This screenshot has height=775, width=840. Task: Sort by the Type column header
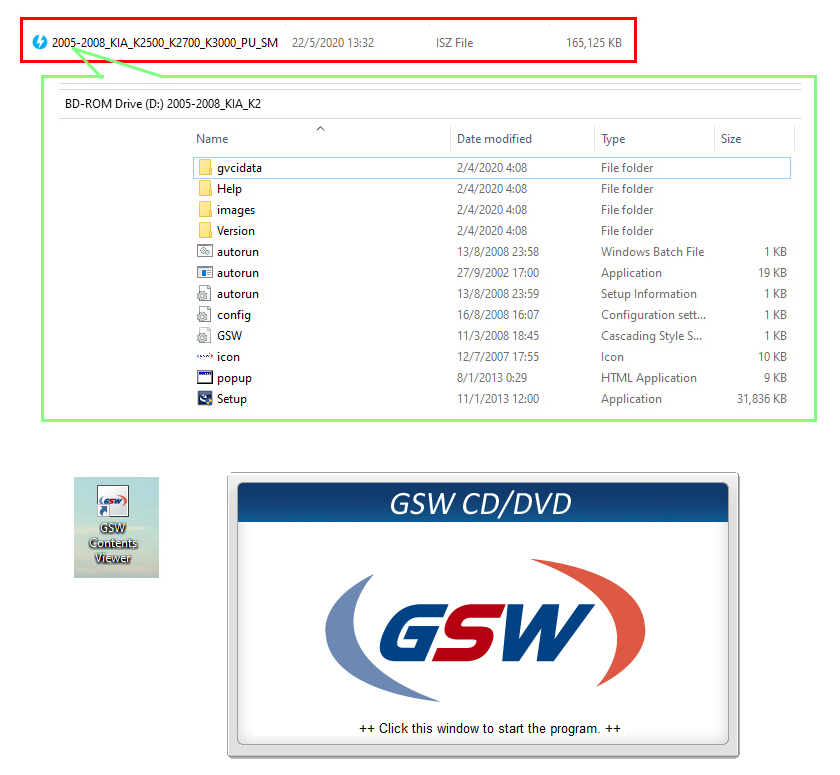point(613,139)
